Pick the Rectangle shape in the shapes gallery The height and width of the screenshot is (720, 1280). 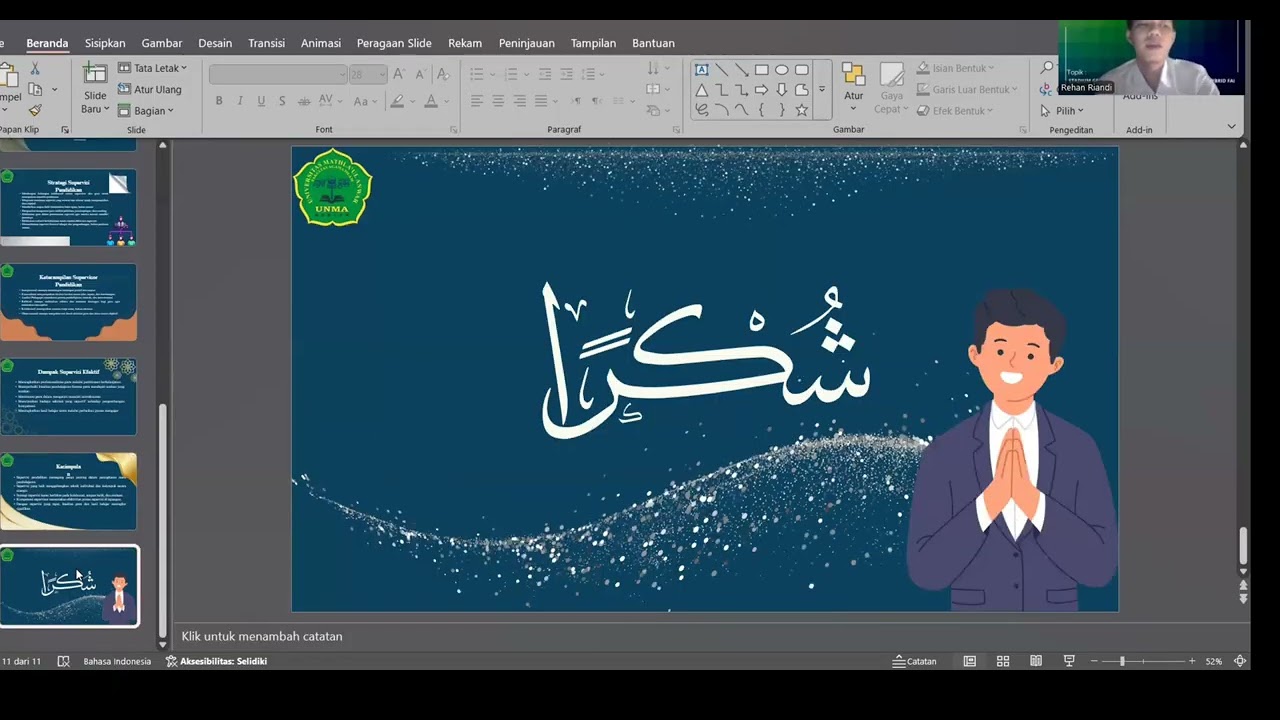[762, 69]
